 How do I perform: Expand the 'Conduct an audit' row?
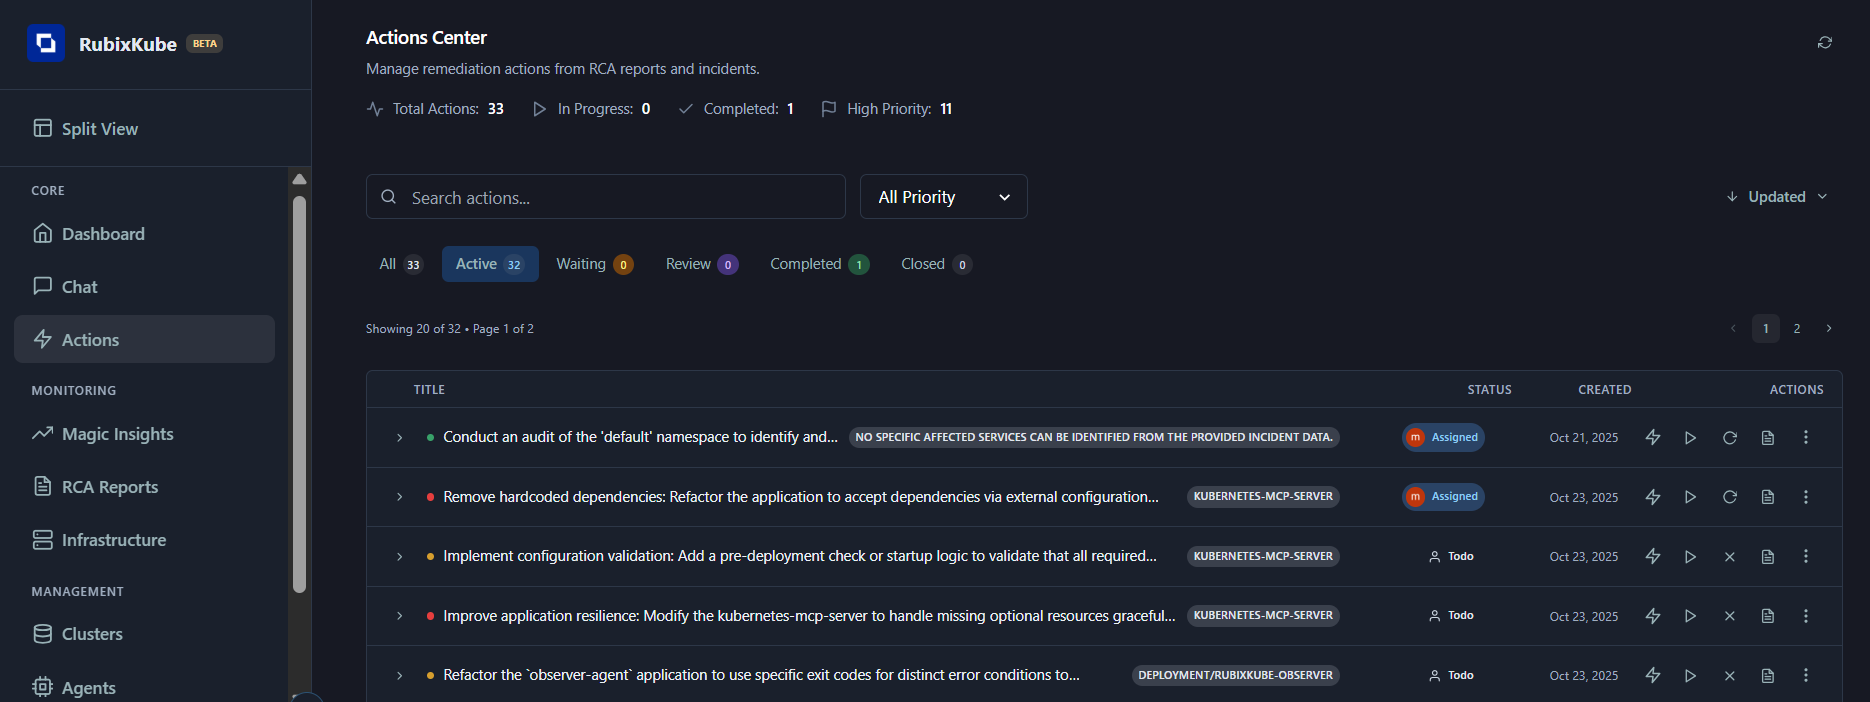pos(399,437)
